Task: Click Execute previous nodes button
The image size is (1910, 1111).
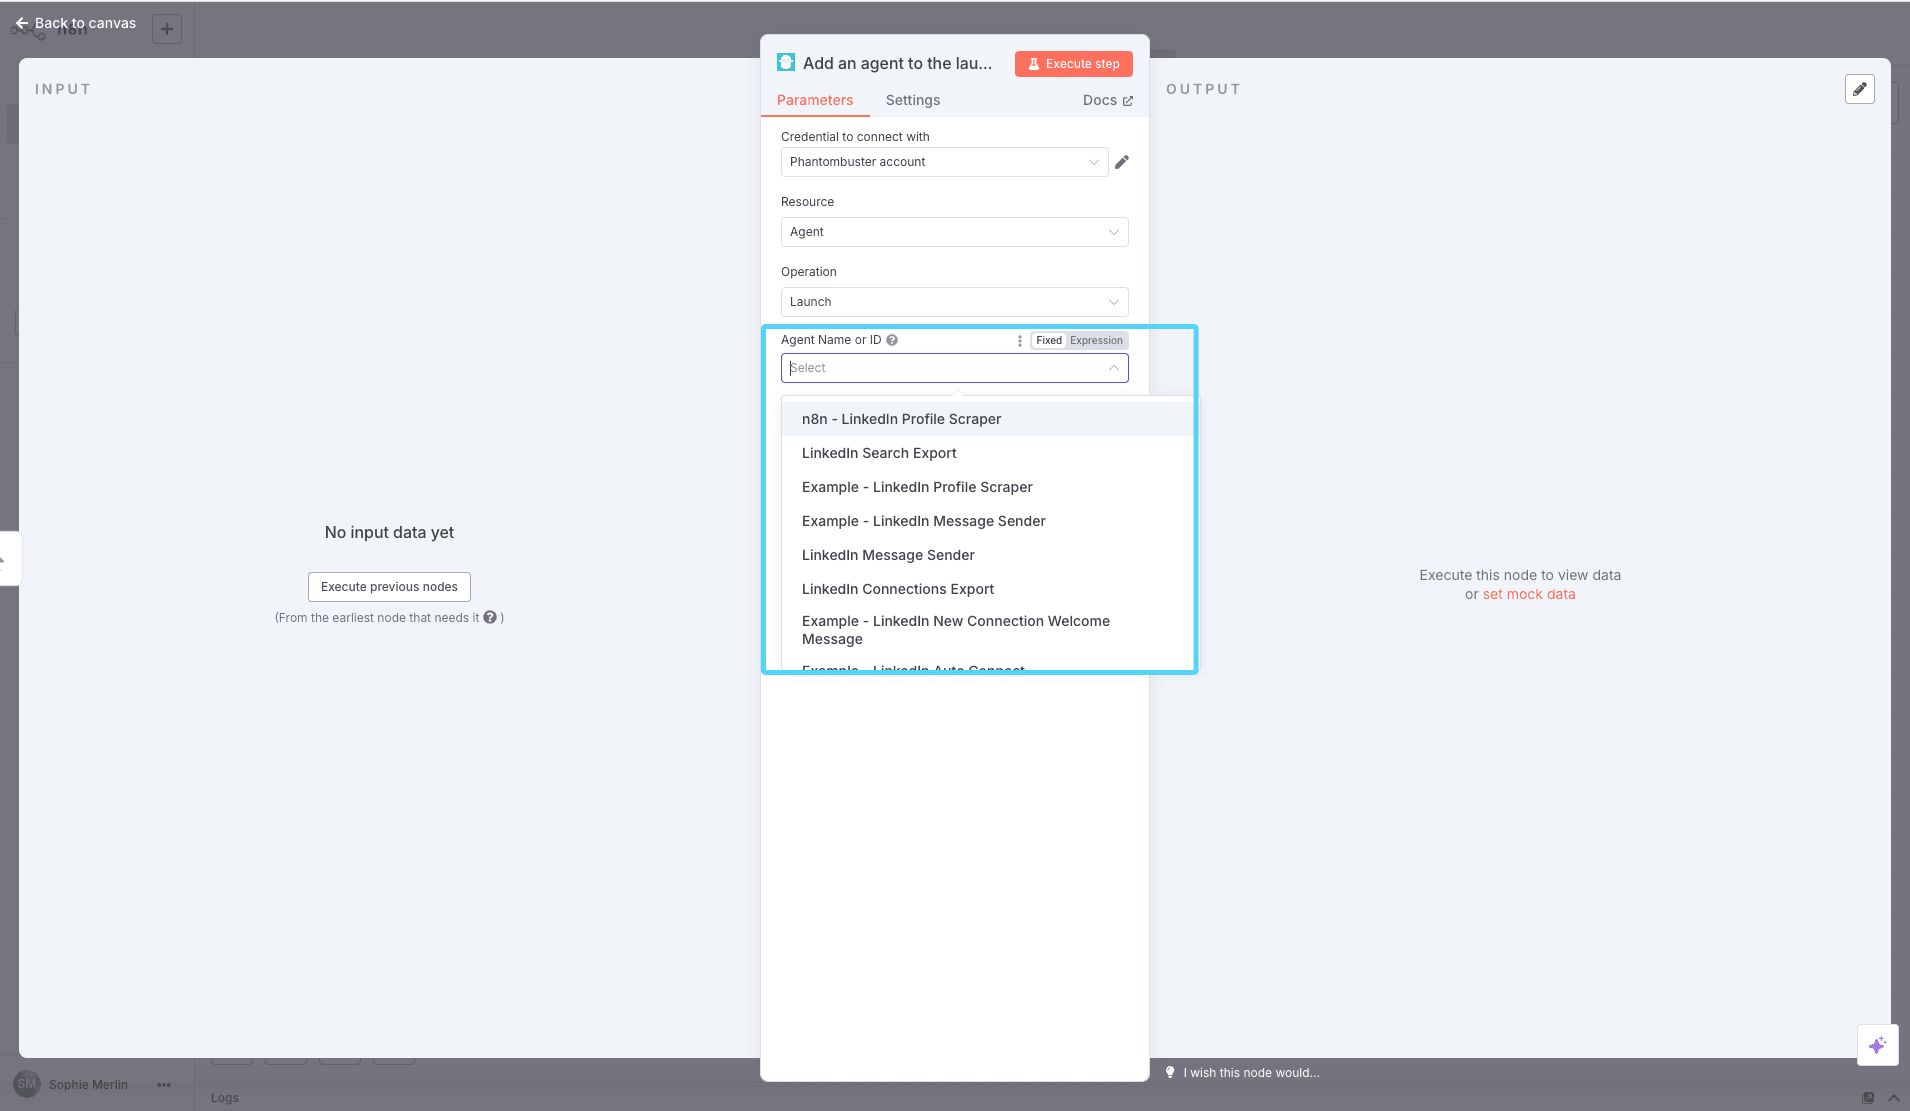Action: coord(389,587)
